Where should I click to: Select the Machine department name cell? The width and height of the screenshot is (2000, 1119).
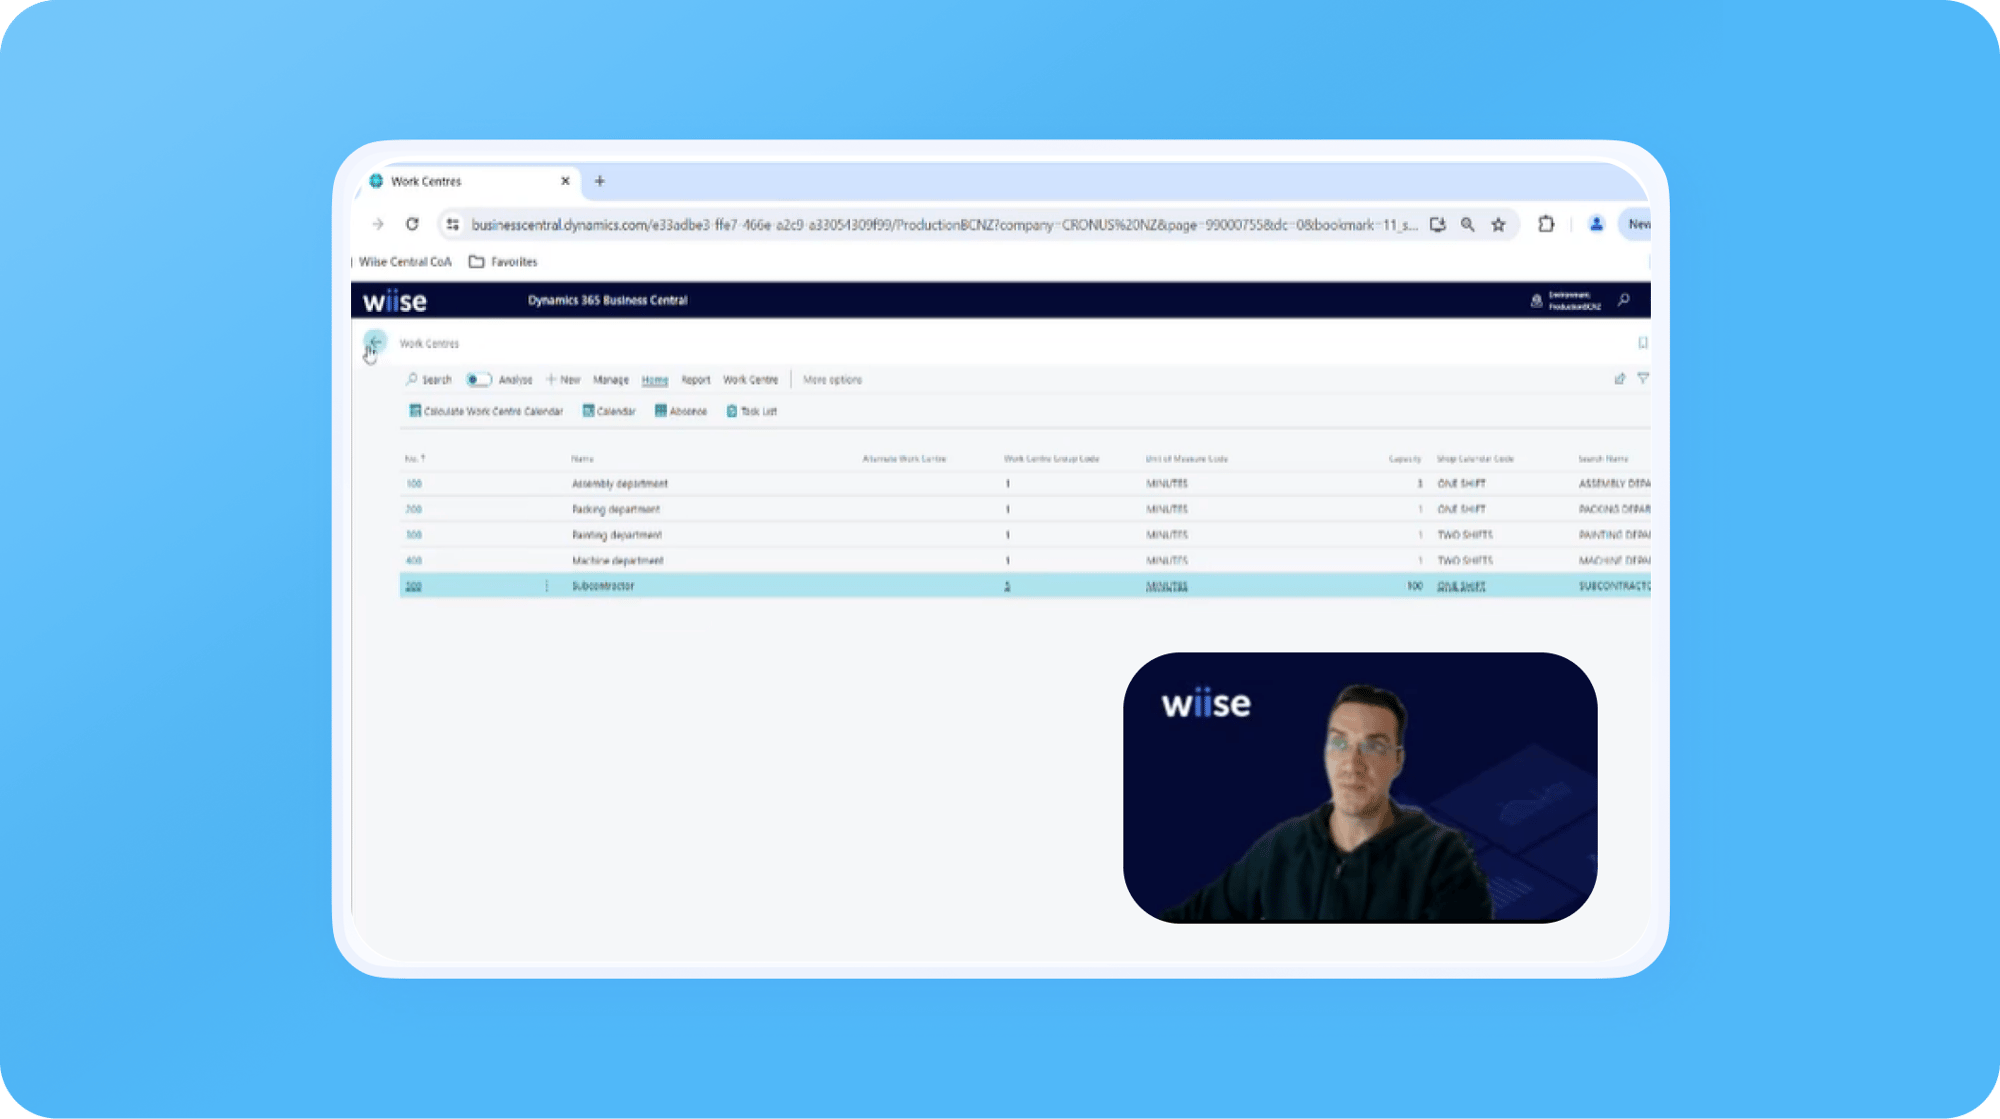point(618,561)
